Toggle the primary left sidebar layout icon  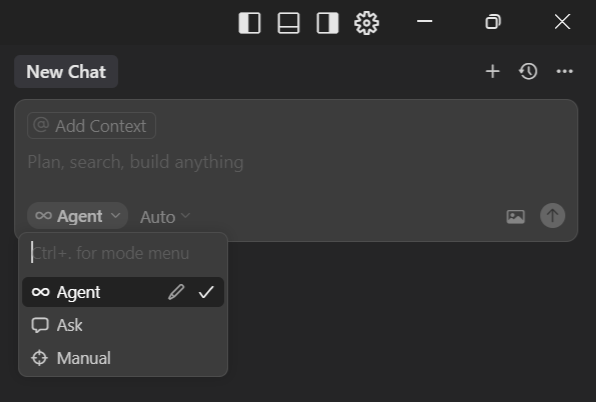[250, 23]
